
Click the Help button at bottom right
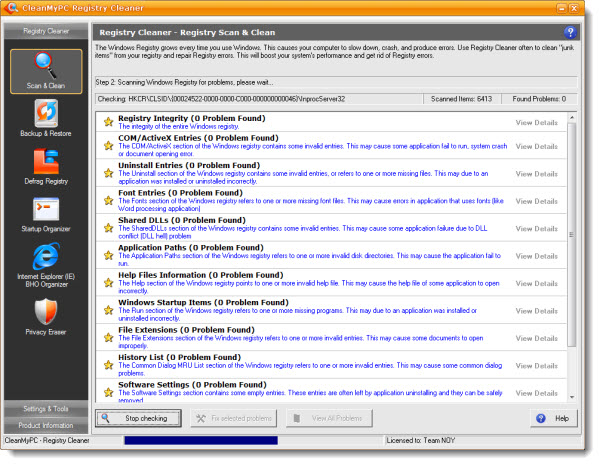pos(553,418)
